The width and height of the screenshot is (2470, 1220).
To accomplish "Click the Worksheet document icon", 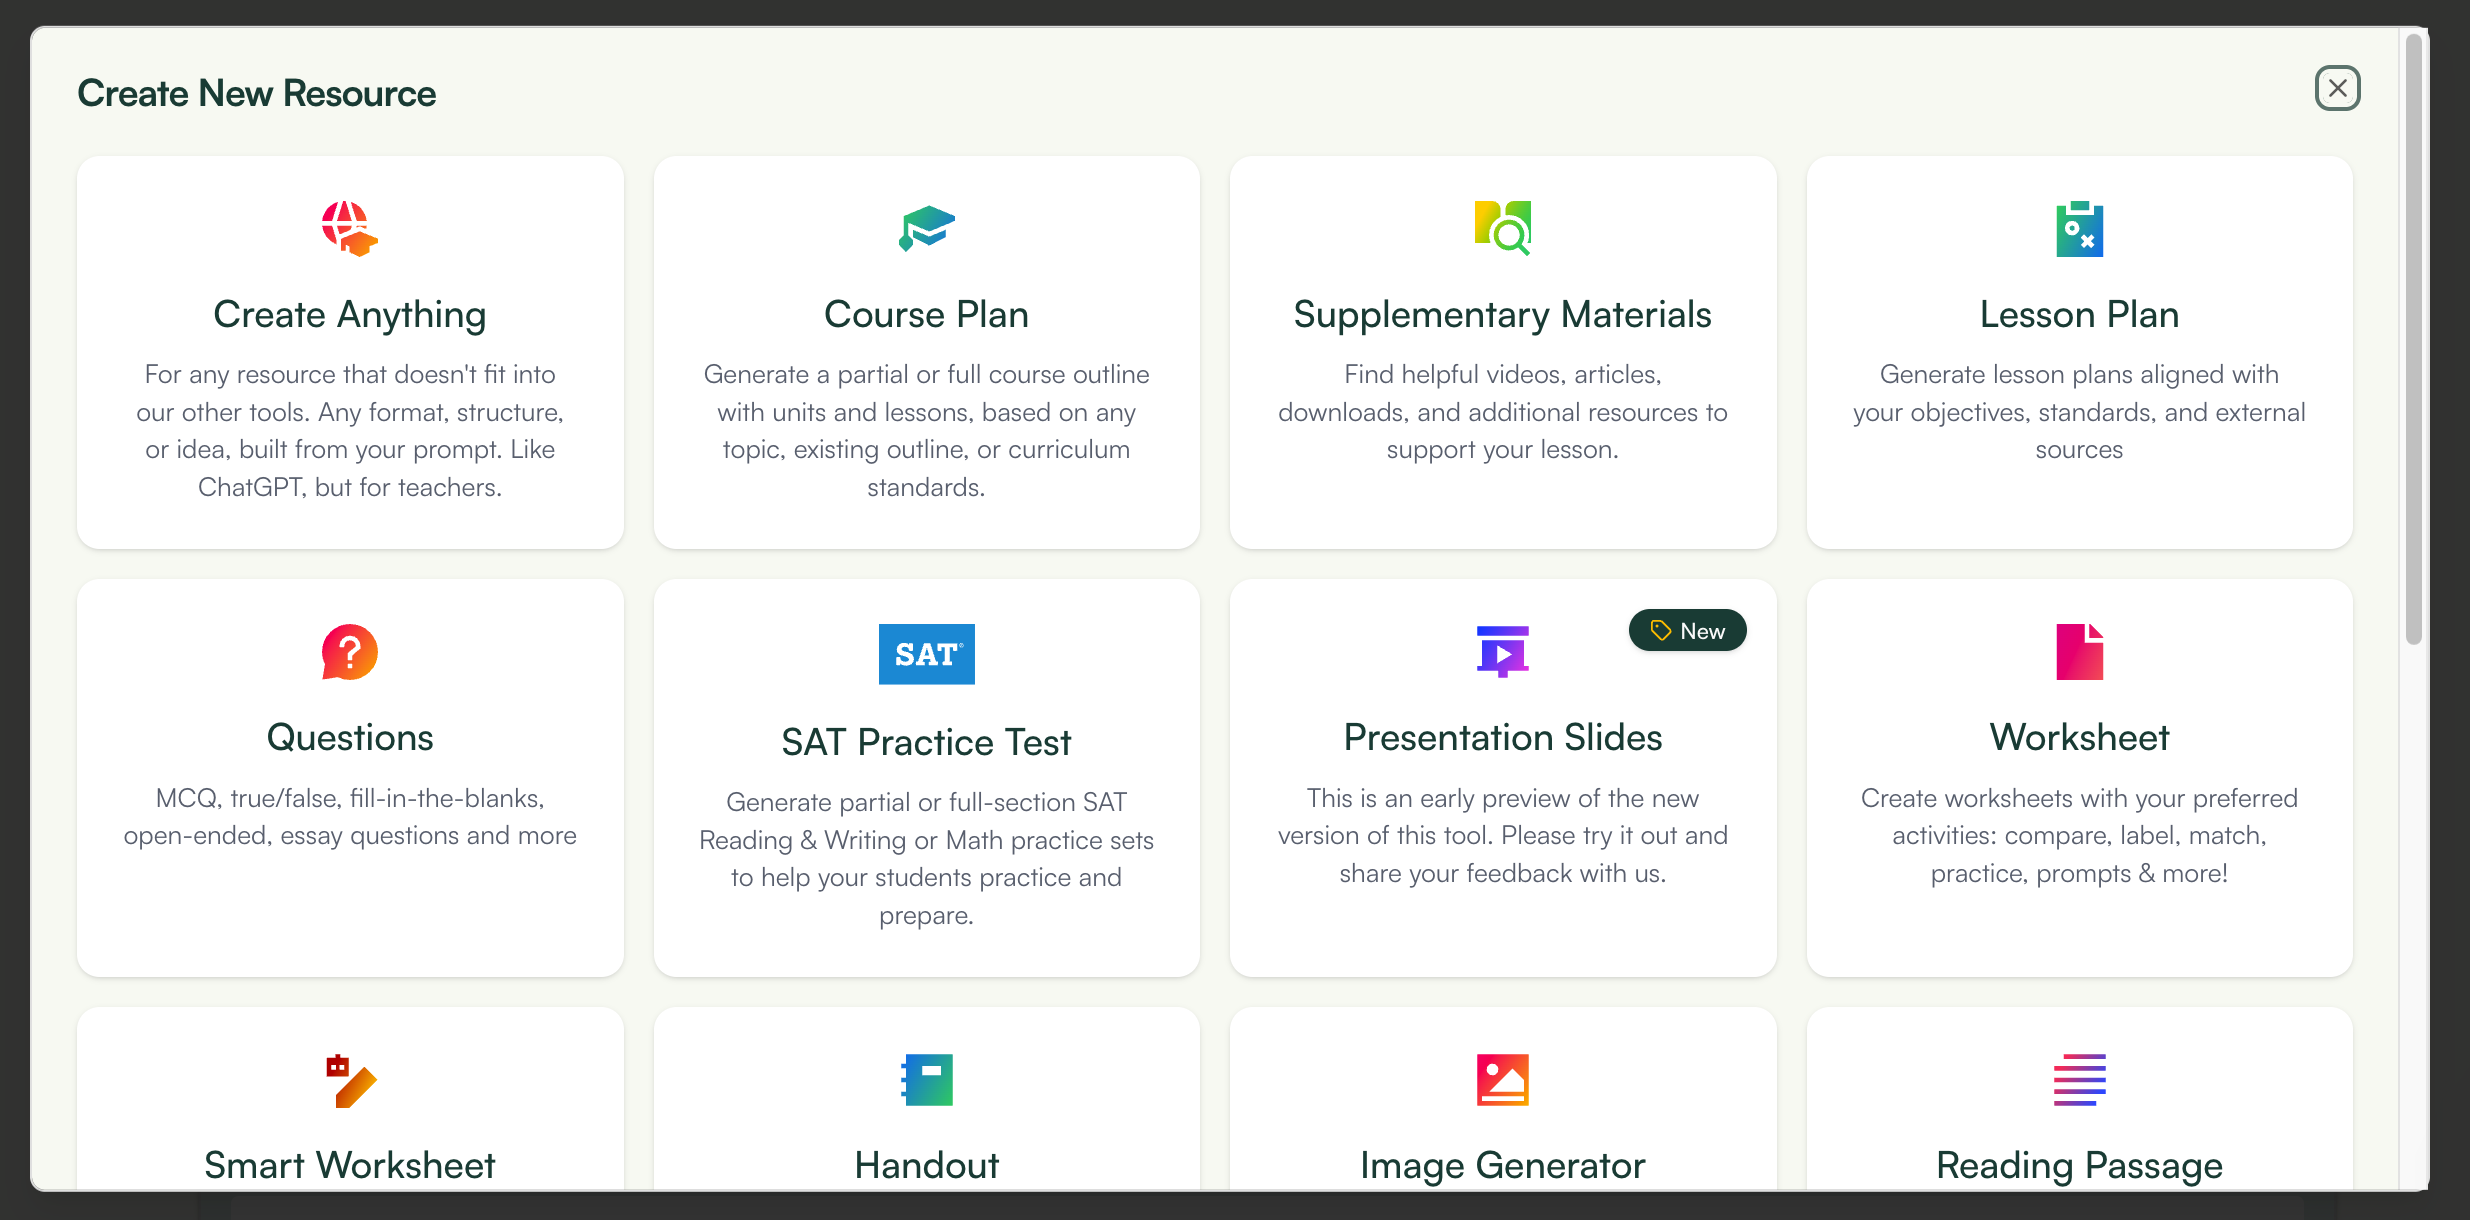I will [2079, 652].
